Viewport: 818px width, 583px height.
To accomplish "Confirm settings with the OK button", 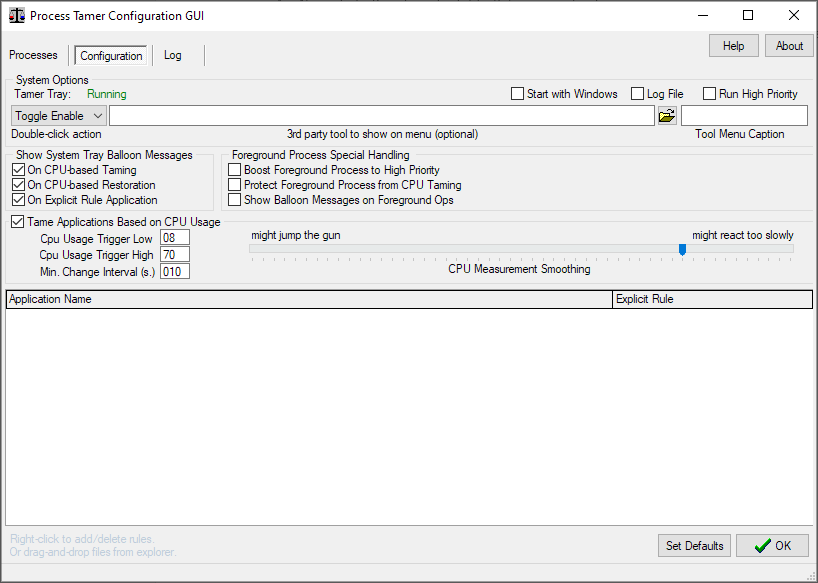I will coord(773,545).
